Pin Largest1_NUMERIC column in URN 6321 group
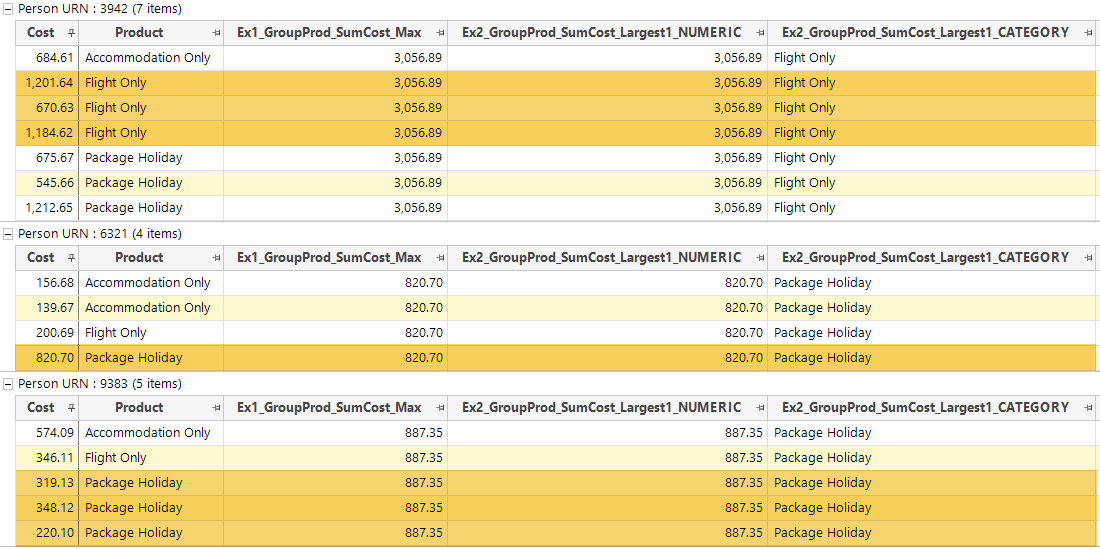1100x549 pixels. click(x=760, y=258)
